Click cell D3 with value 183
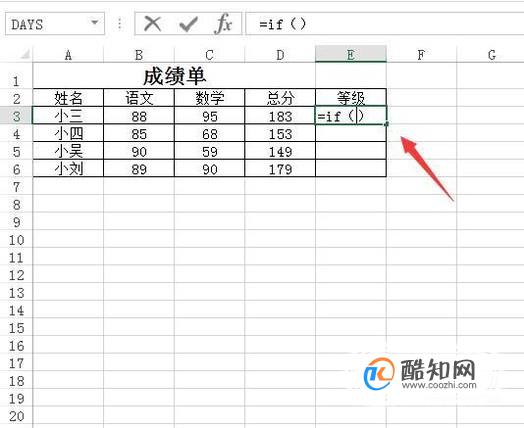Screen dimensions: 524x428 point(280,116)
